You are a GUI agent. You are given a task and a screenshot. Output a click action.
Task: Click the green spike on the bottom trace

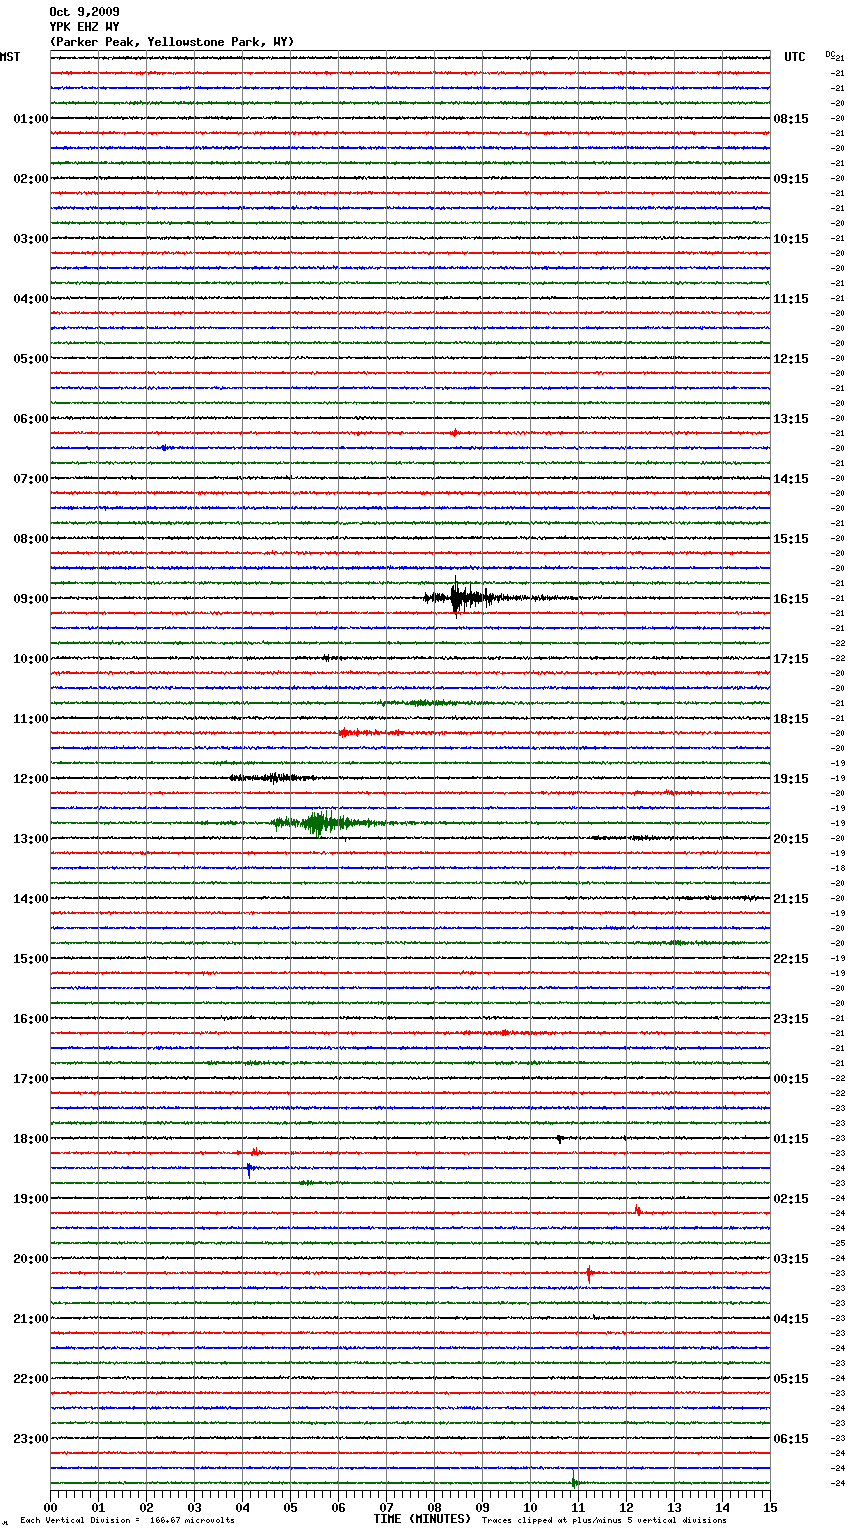coord(574,1482)
